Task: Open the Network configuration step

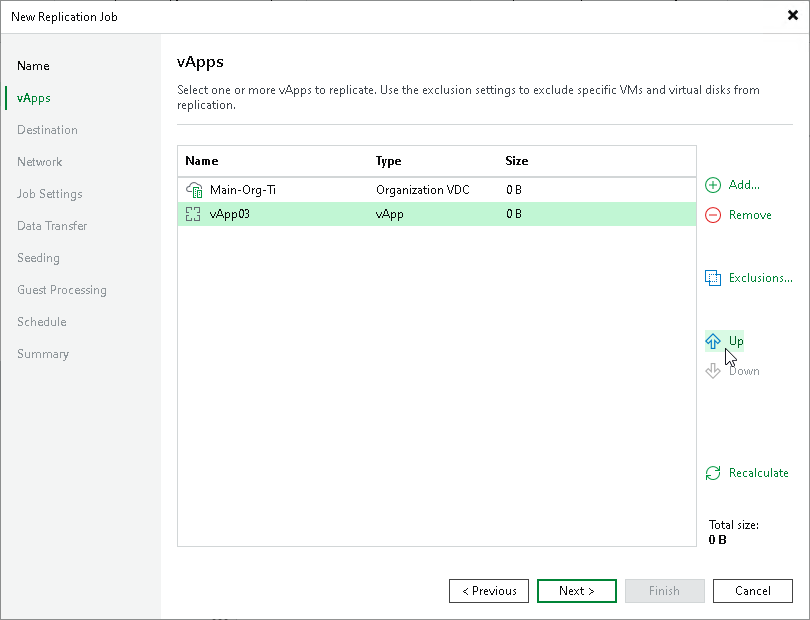Action: [39, 162]
